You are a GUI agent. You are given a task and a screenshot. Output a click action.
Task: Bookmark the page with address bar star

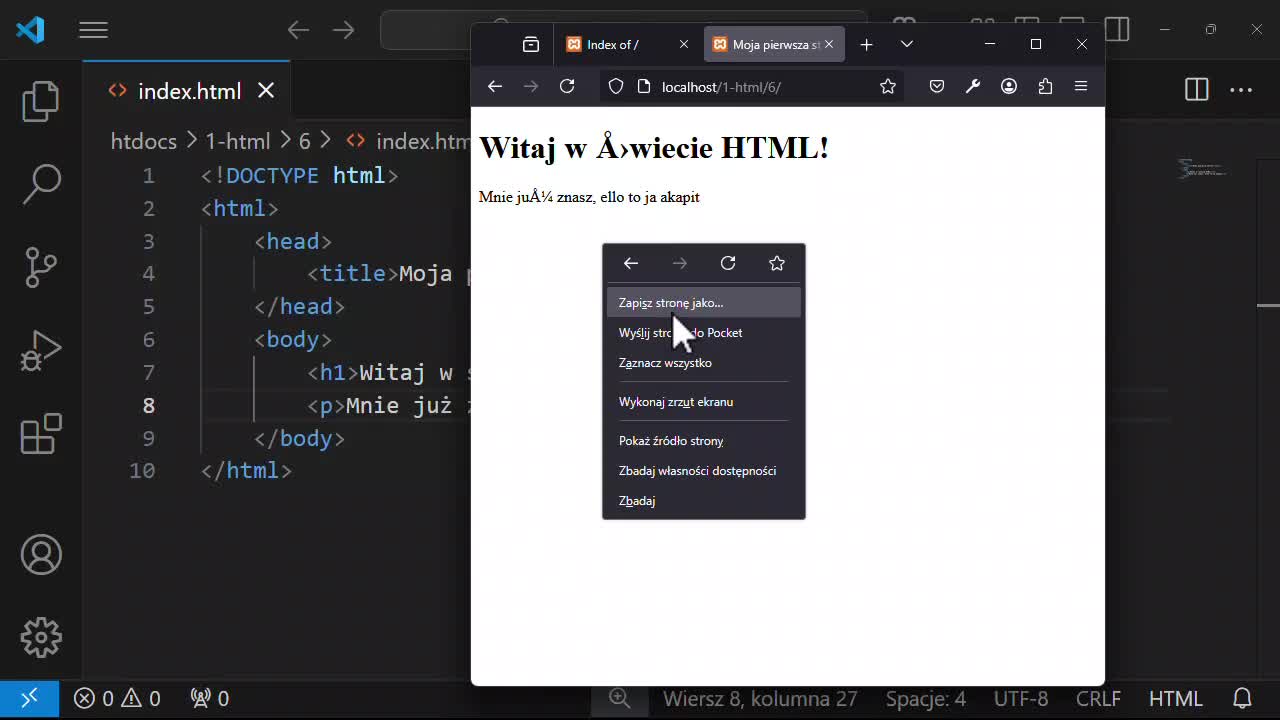tap(888, 87)
